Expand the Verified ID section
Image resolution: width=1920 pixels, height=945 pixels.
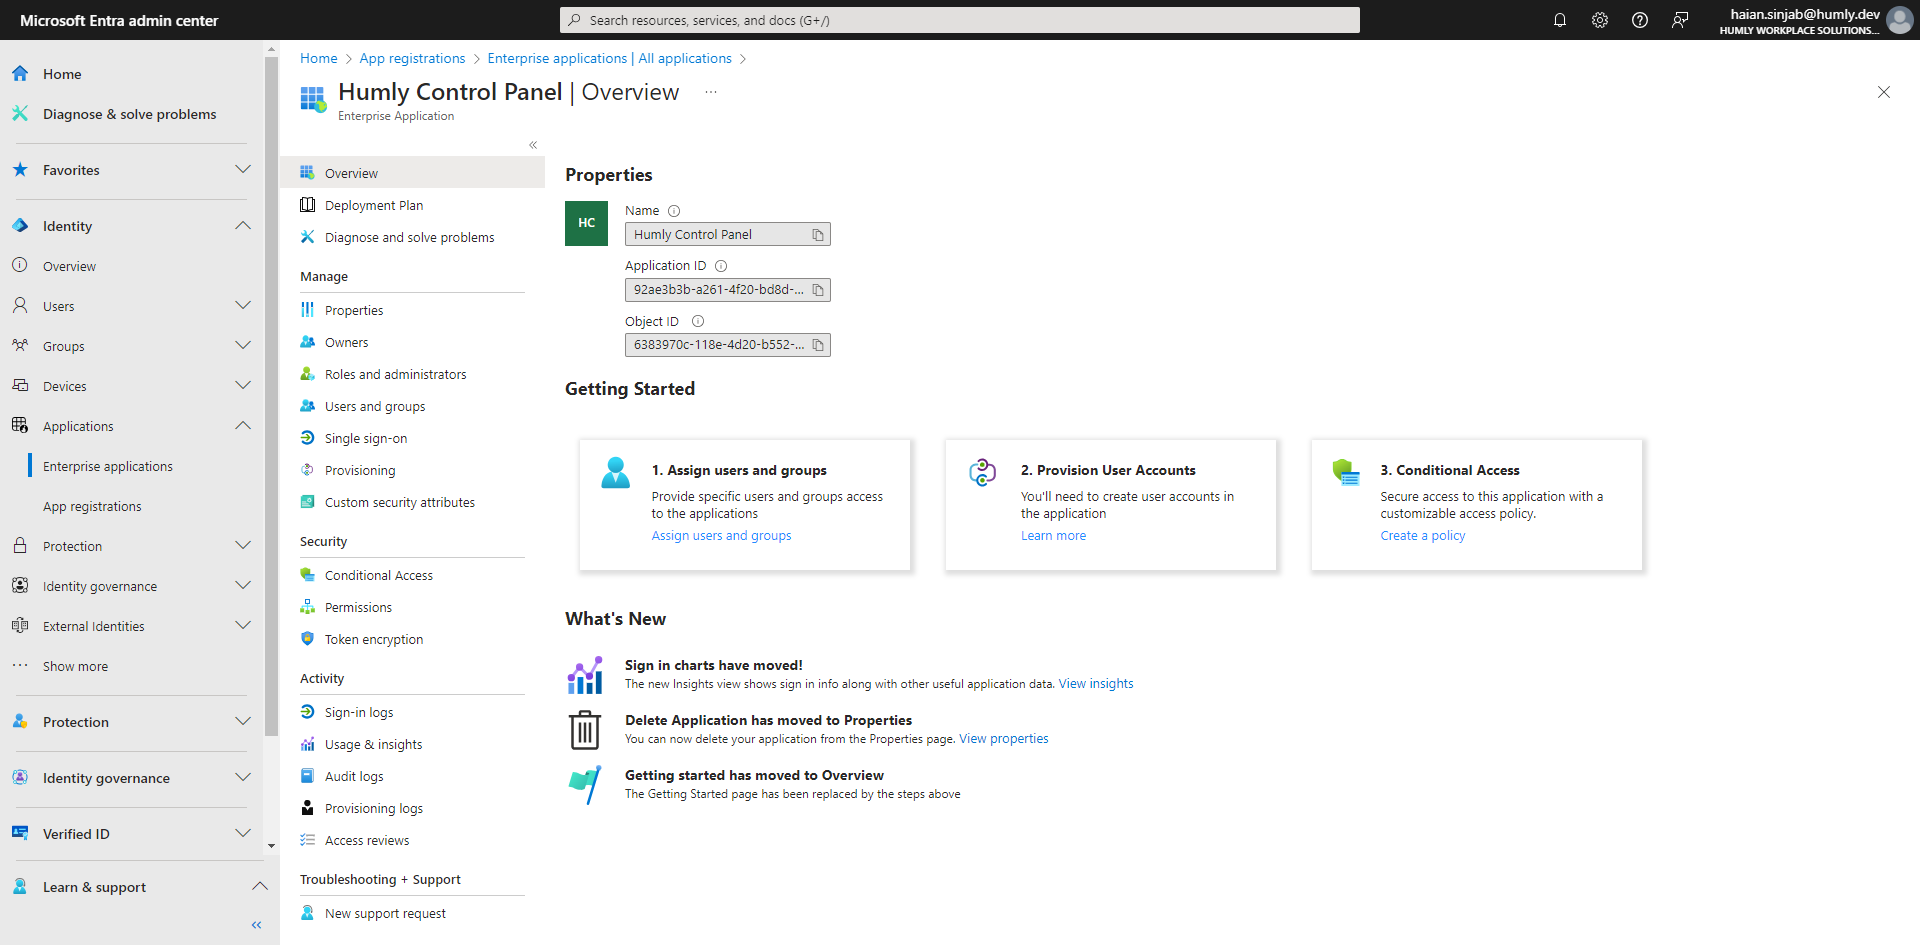(242, 833)
